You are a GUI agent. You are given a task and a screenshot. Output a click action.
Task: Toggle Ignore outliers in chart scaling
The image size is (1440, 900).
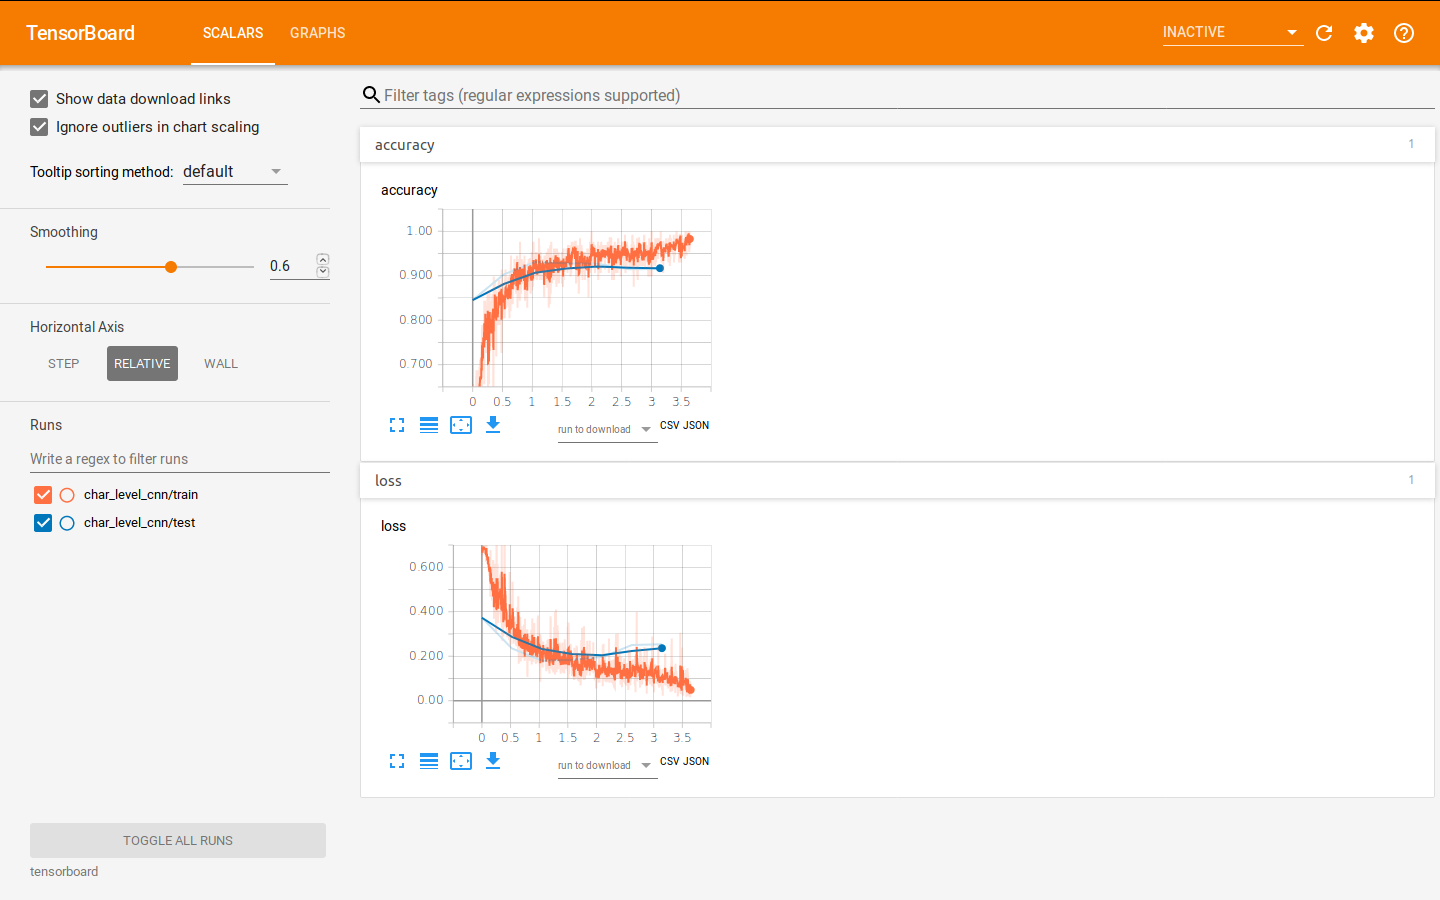(39, 127)
